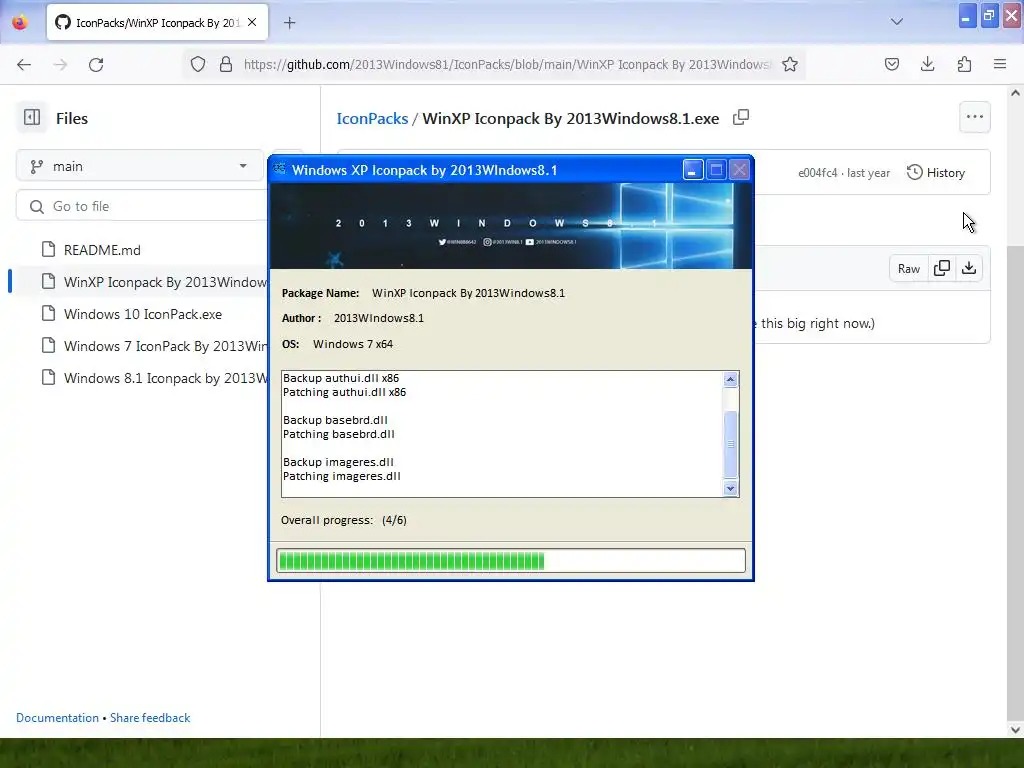This screenshot has height=768, width=1024.
Task: Click the 'Overall progress: (4/6)' text
Action: point(344,520)
